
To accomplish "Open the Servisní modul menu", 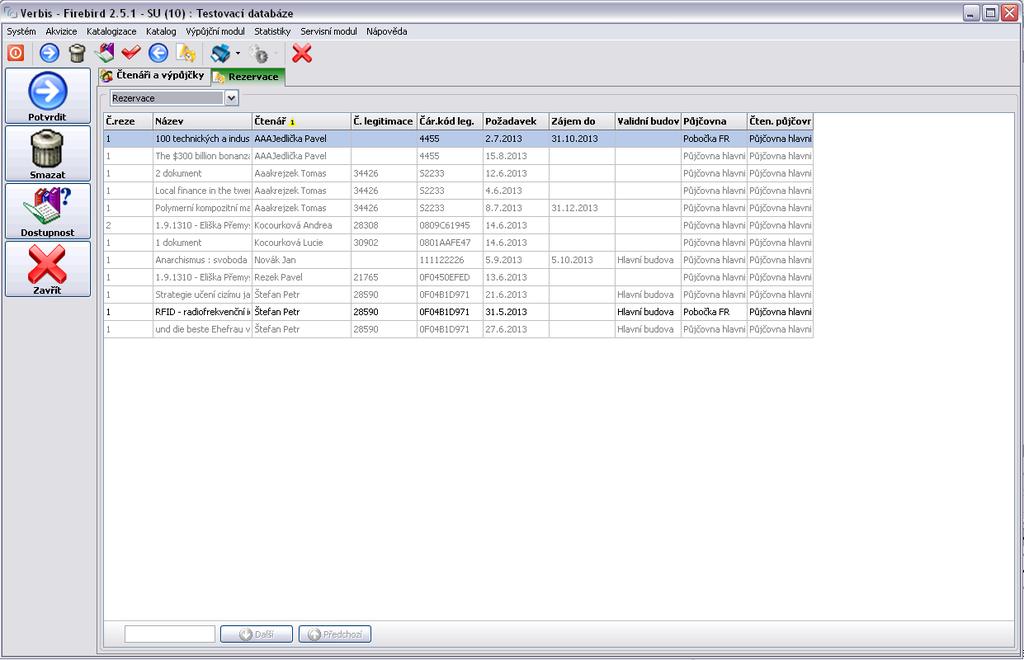I will [x=328, y=31].
